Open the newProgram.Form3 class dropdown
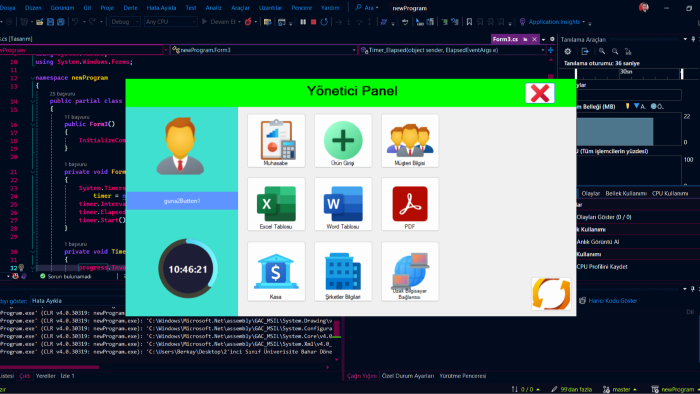This screenshot has width=700, height=394. point(264,50)
